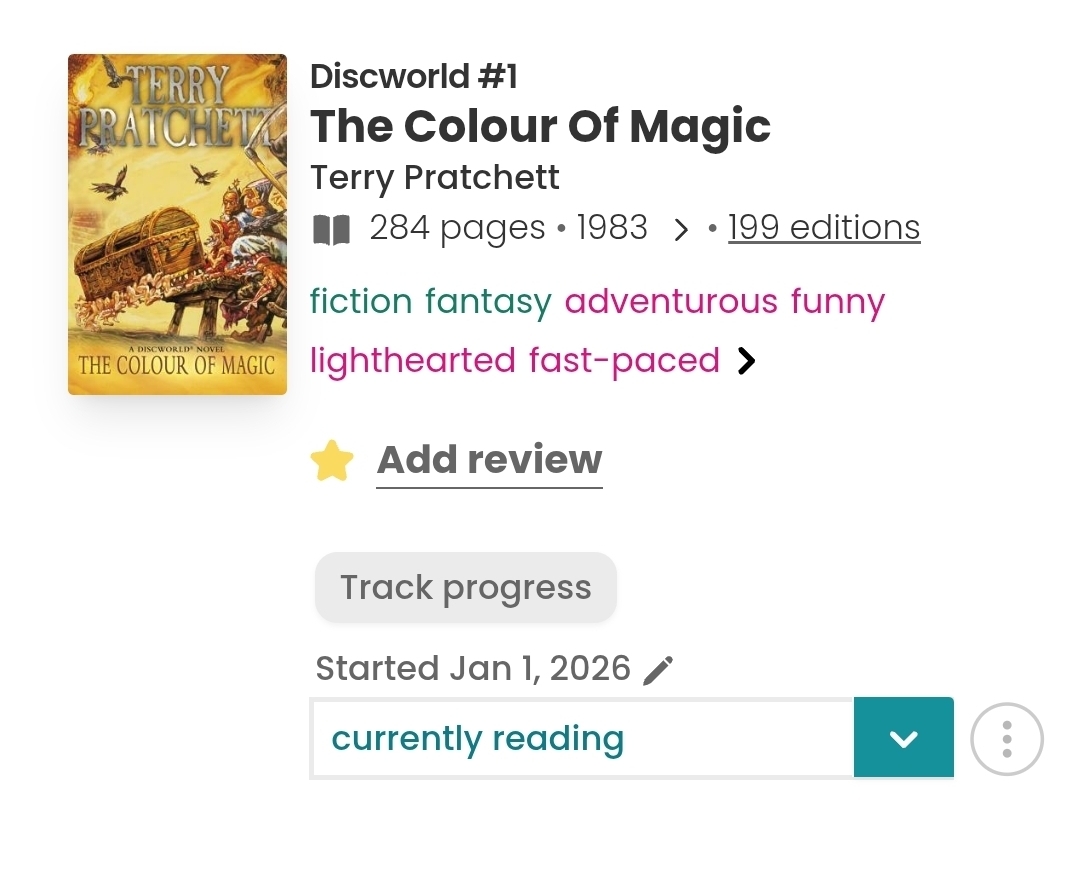
Task: Expand the full tag list chevron
Action: 746,361
